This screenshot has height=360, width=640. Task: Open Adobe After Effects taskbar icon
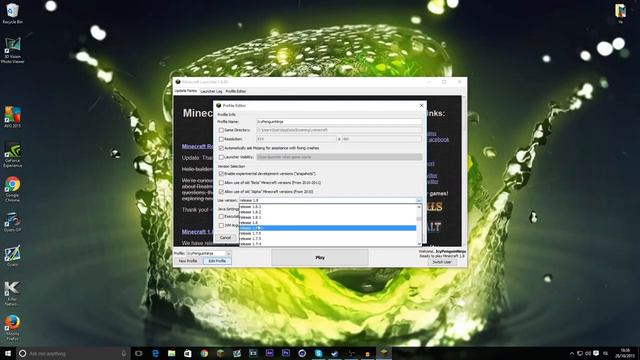coord(269,353)
